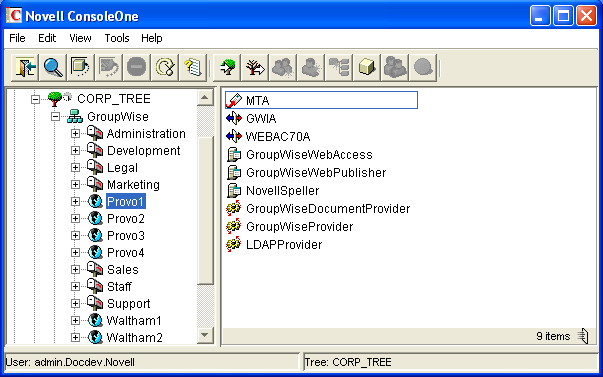The width and height of the screenshot is (603, 377).
Task: Click the Help question mark document icon
Action: click(193, 68)
